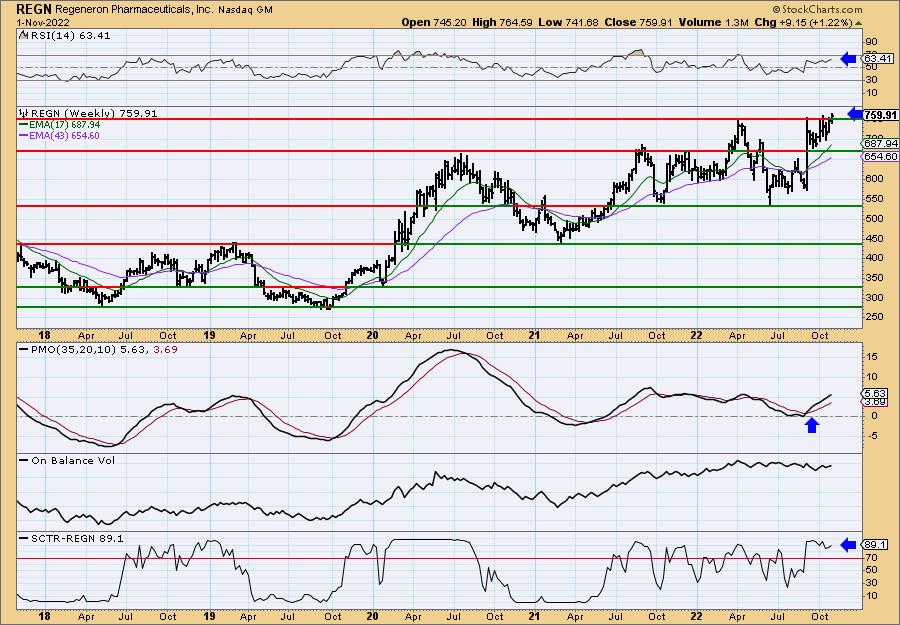Click the 70 level on the SCTR axis
Image resolution: width=900 pixels, height=625 pixels.
[x=871, y=557]
